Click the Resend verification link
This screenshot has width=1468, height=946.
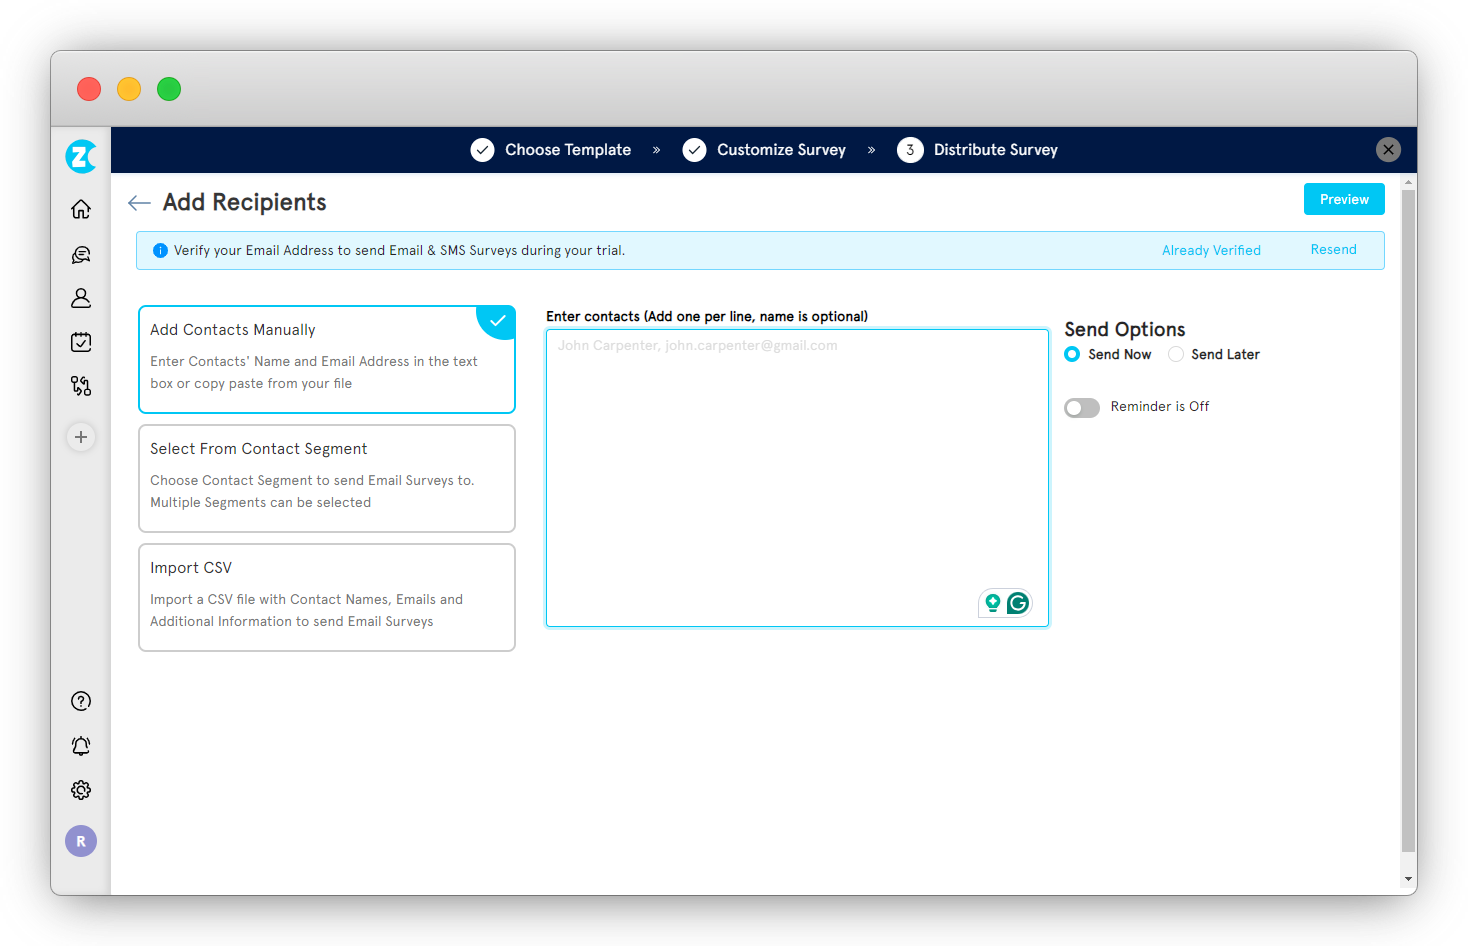pyautogui.click(x=1333, y=249)
